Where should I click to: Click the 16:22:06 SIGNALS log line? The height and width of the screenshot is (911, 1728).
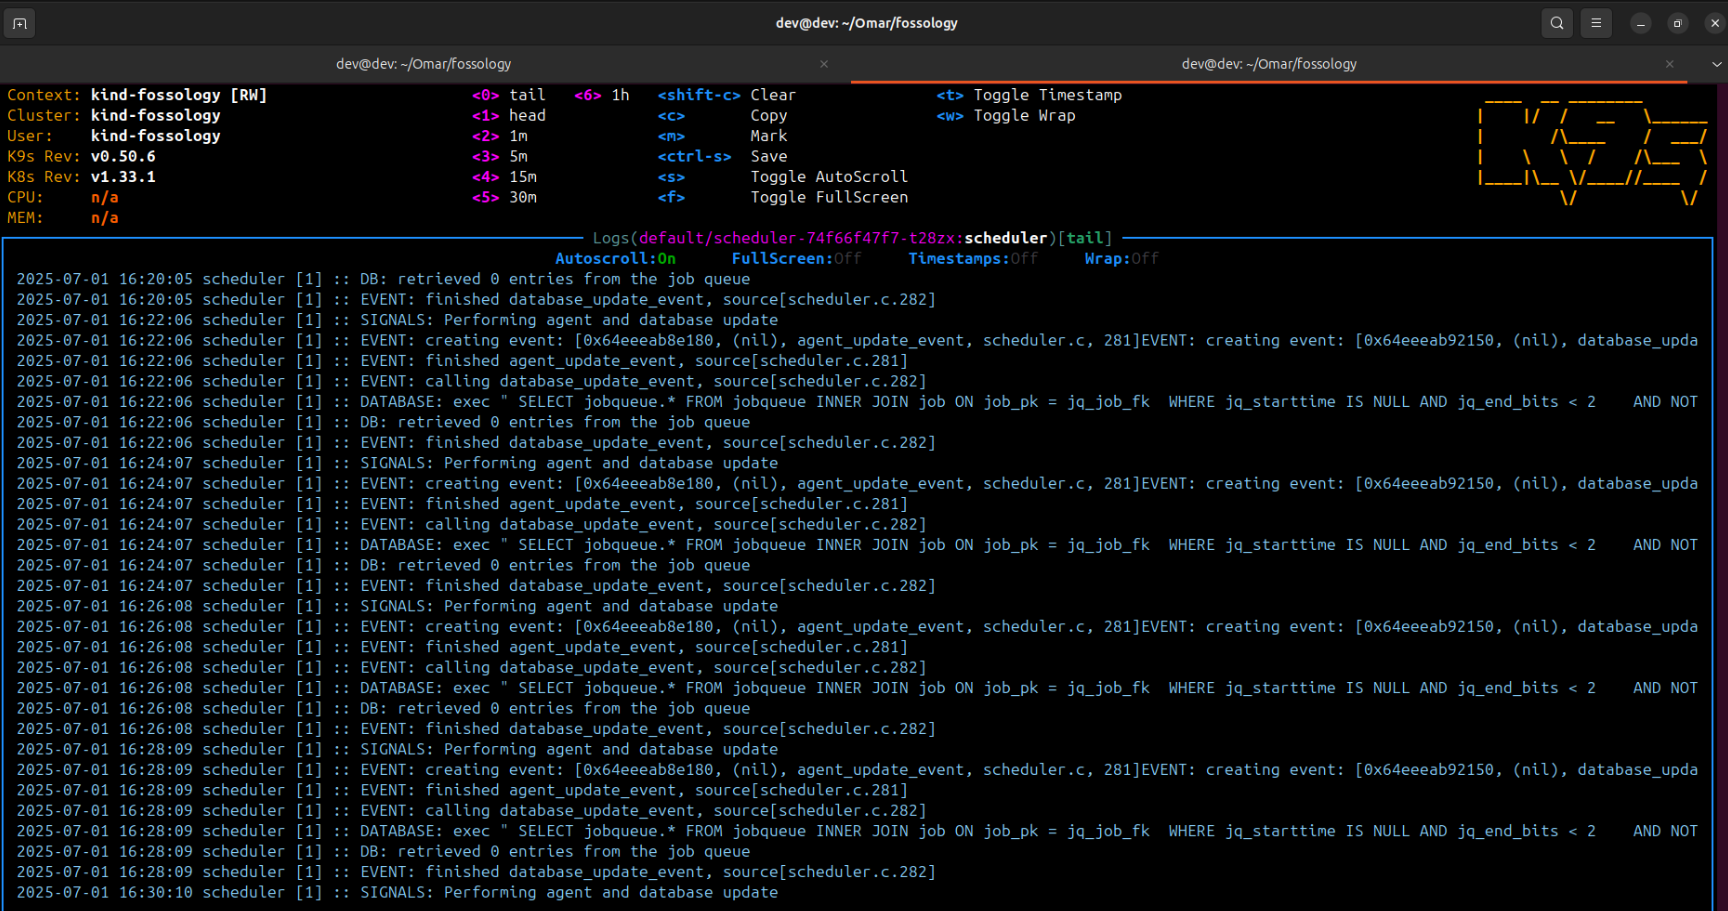pos(397,320)
